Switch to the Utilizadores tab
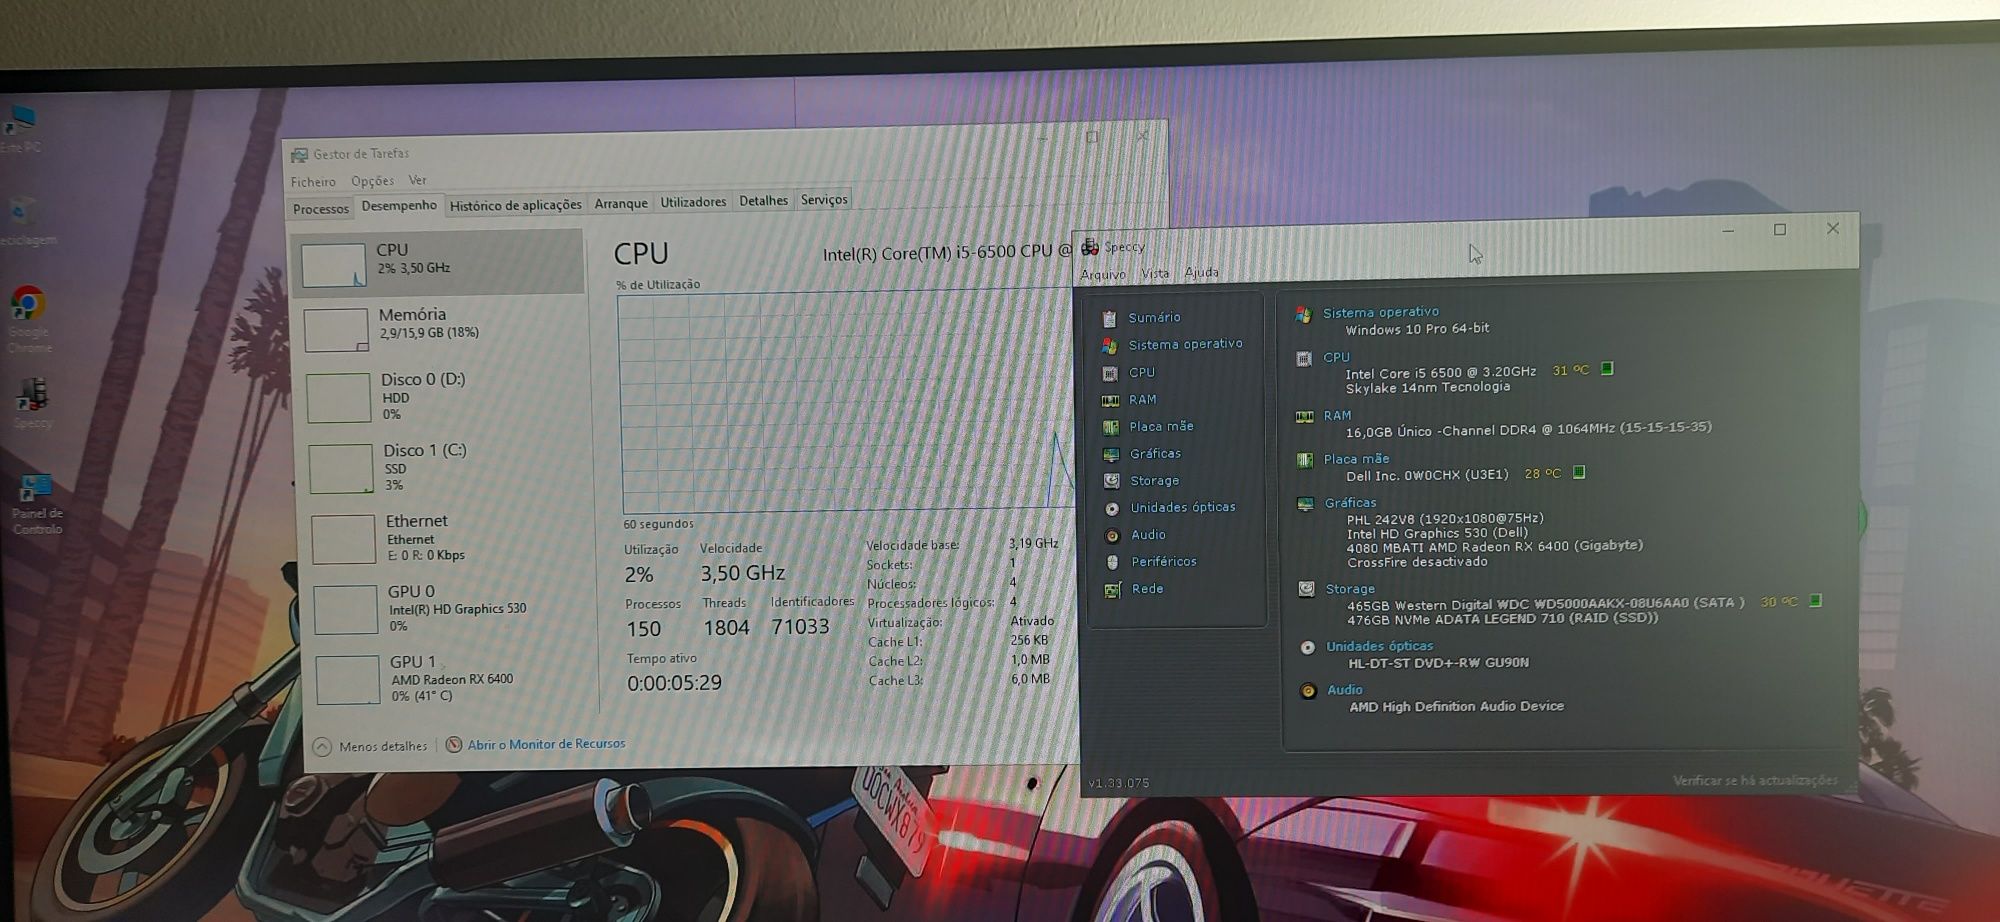Image resolution: width=2000 pixels, height=922 pixels. click(x=693, y=202)
